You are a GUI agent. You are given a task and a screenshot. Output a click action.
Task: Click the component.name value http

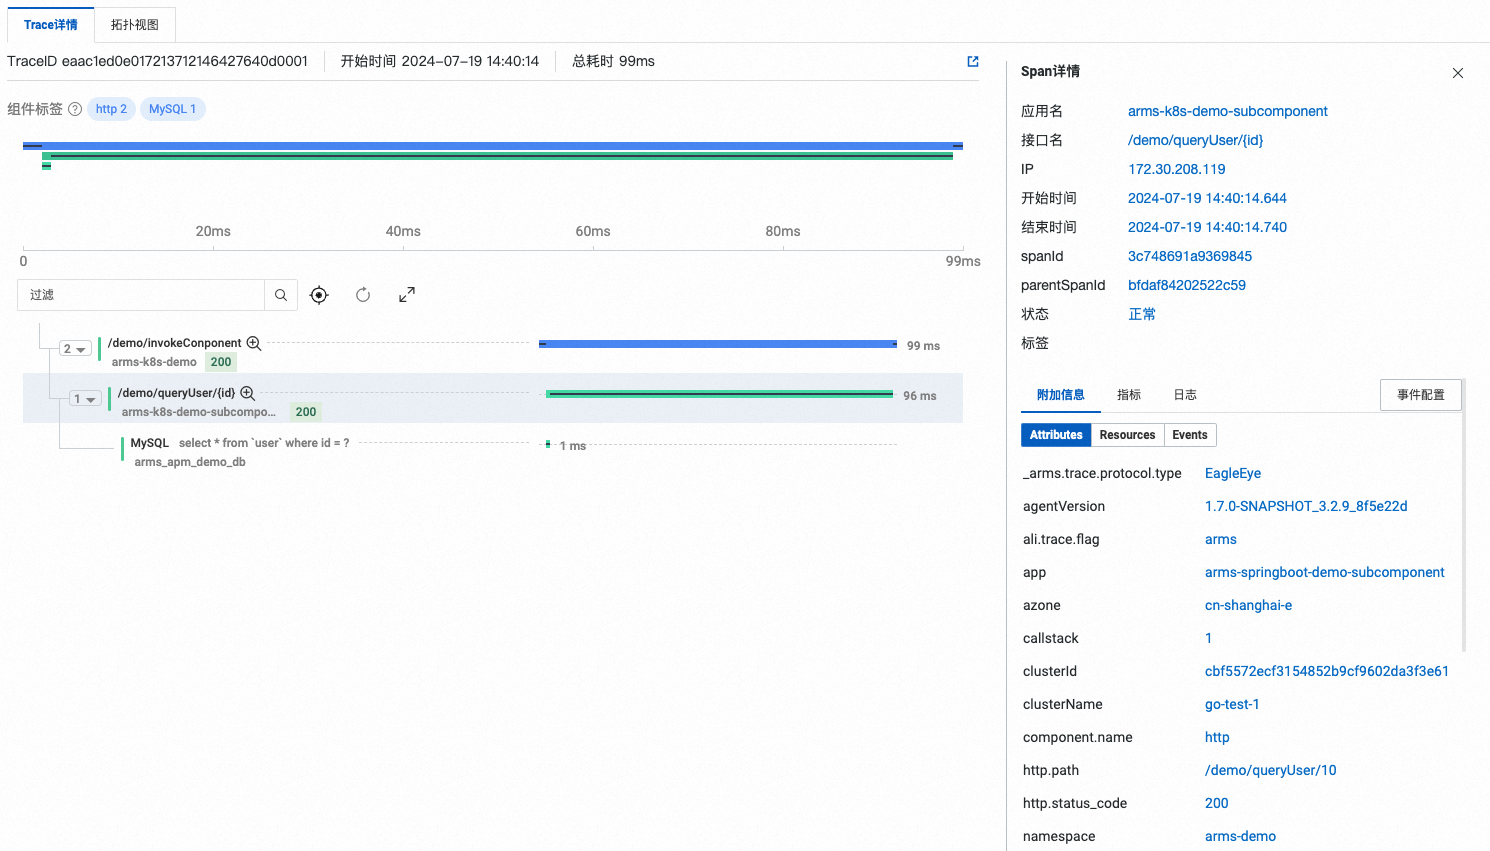[x=1217, y=737]
